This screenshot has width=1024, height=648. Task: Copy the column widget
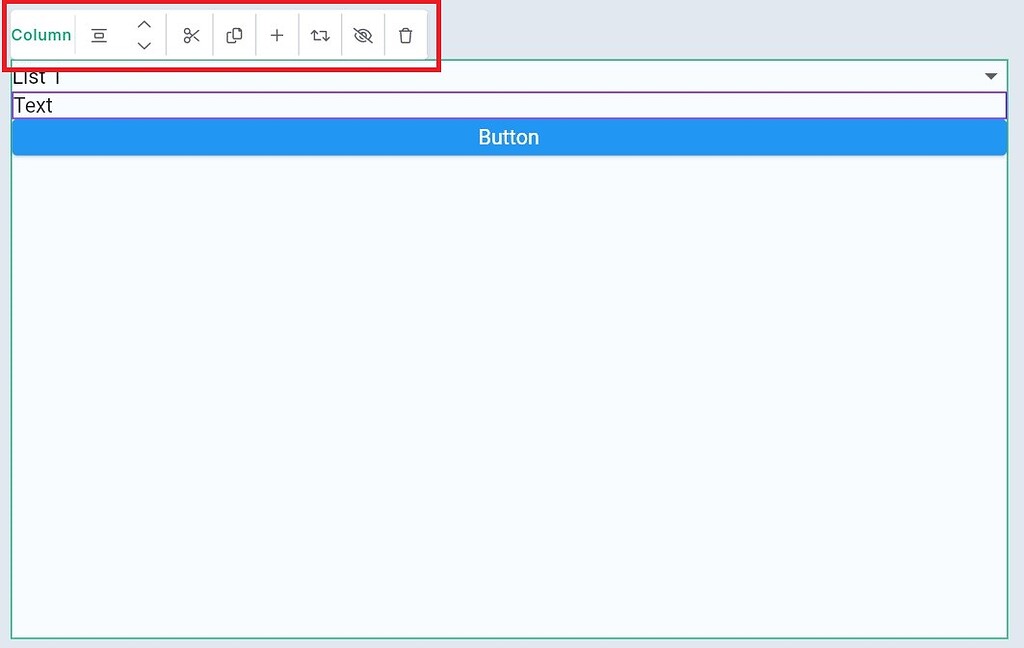click(234, 35)
